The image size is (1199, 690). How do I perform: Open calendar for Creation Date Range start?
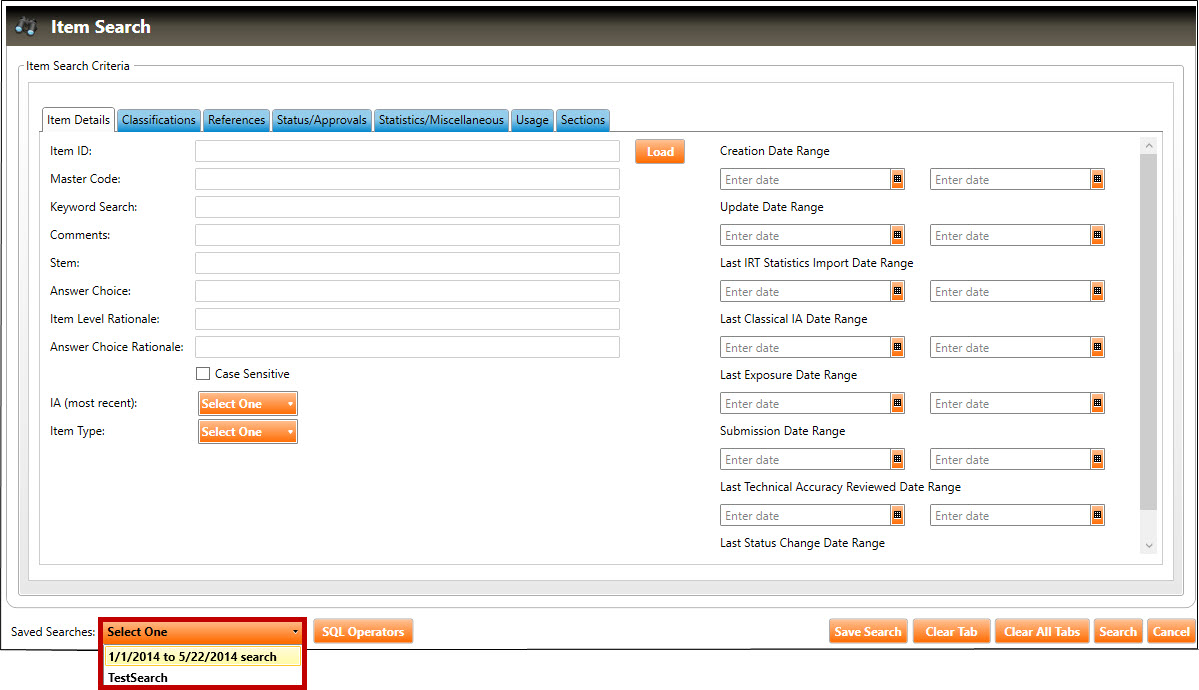897,179
